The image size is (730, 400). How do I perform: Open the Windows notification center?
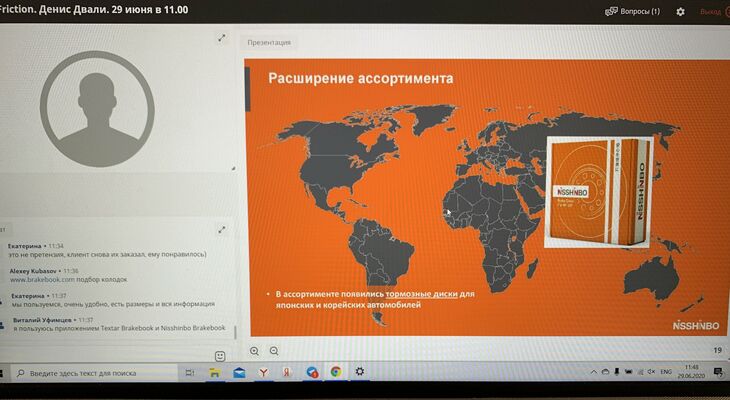tap(718, 371)
